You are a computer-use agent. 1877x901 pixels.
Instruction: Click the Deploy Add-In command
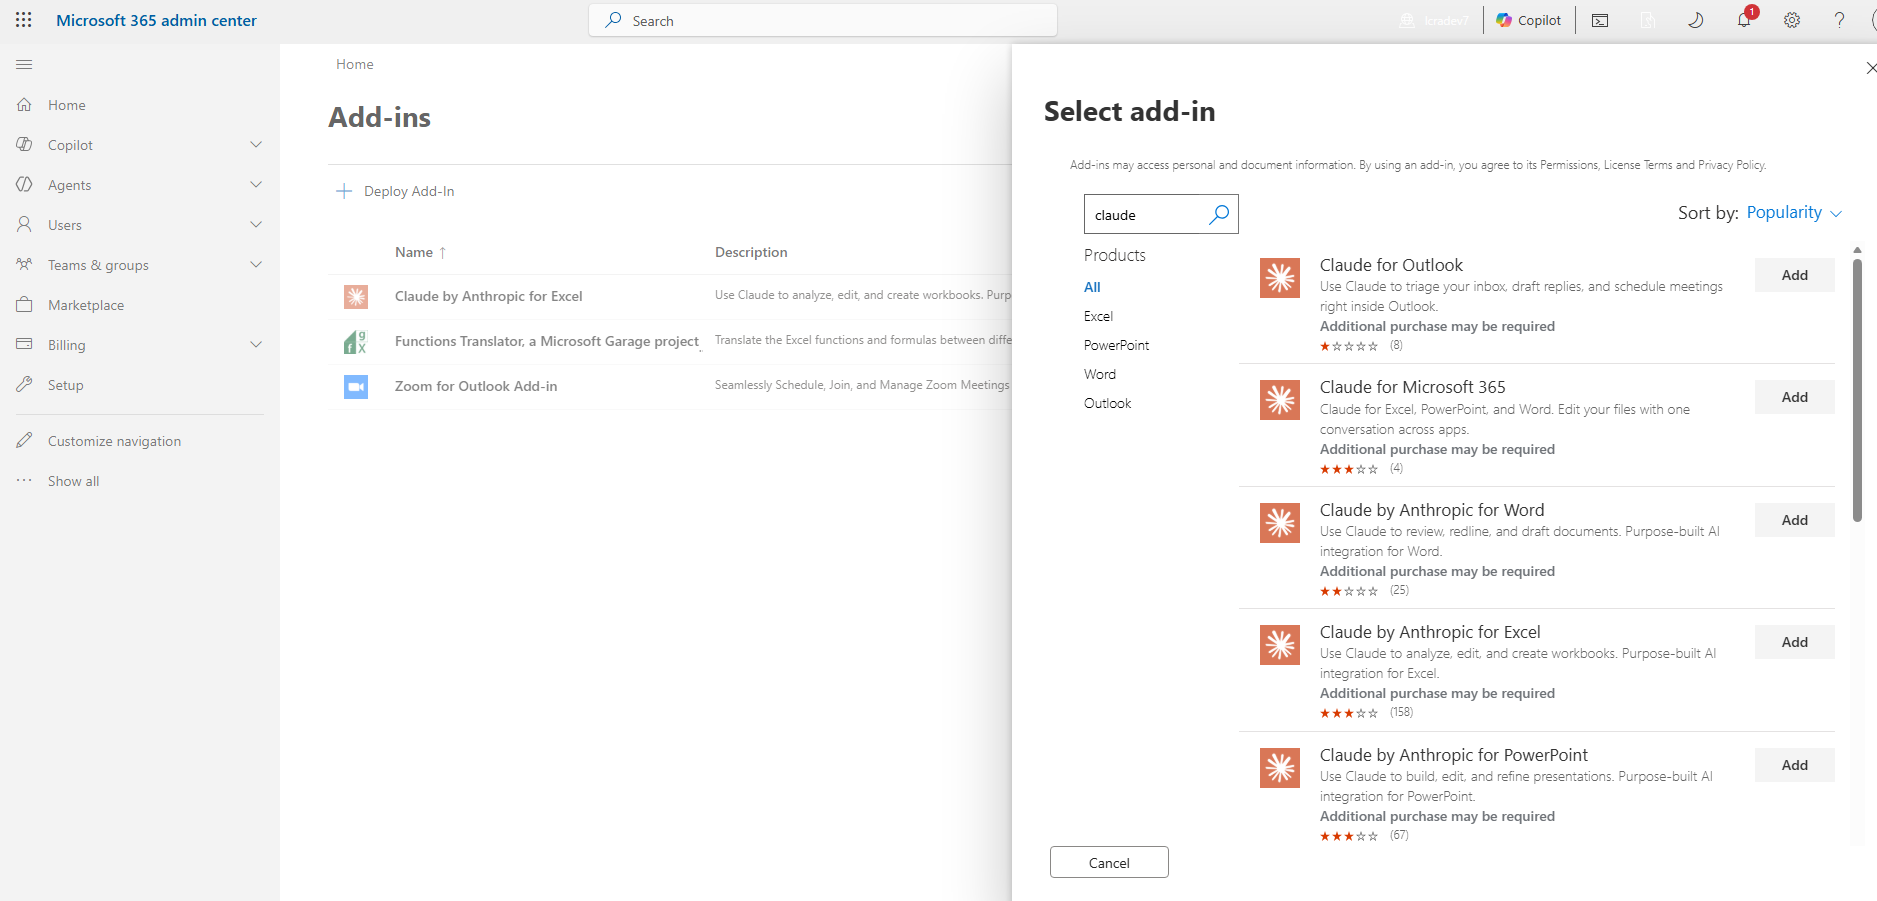point(396,191)
